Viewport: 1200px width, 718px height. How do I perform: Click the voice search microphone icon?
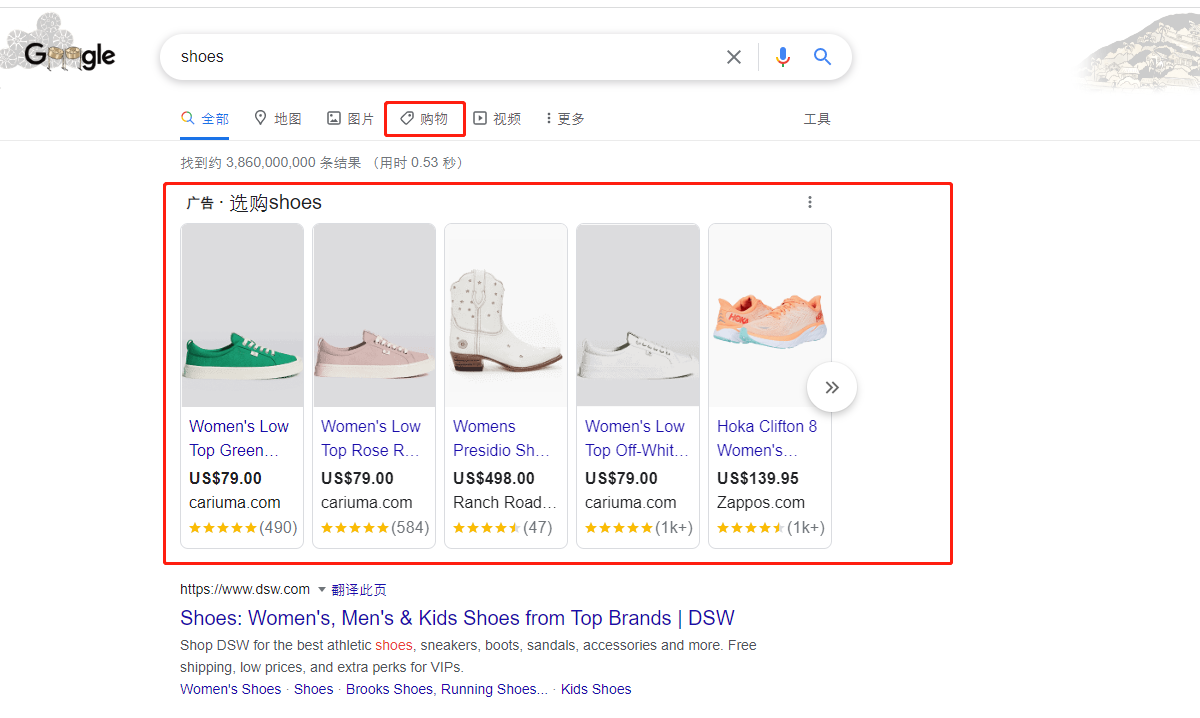(x=783, y=57)
